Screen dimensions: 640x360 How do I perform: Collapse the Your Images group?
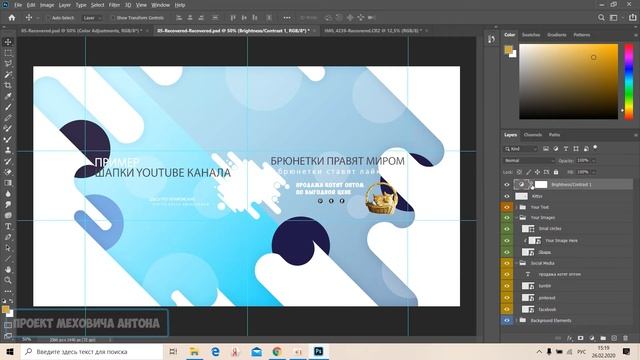(517, 218)
